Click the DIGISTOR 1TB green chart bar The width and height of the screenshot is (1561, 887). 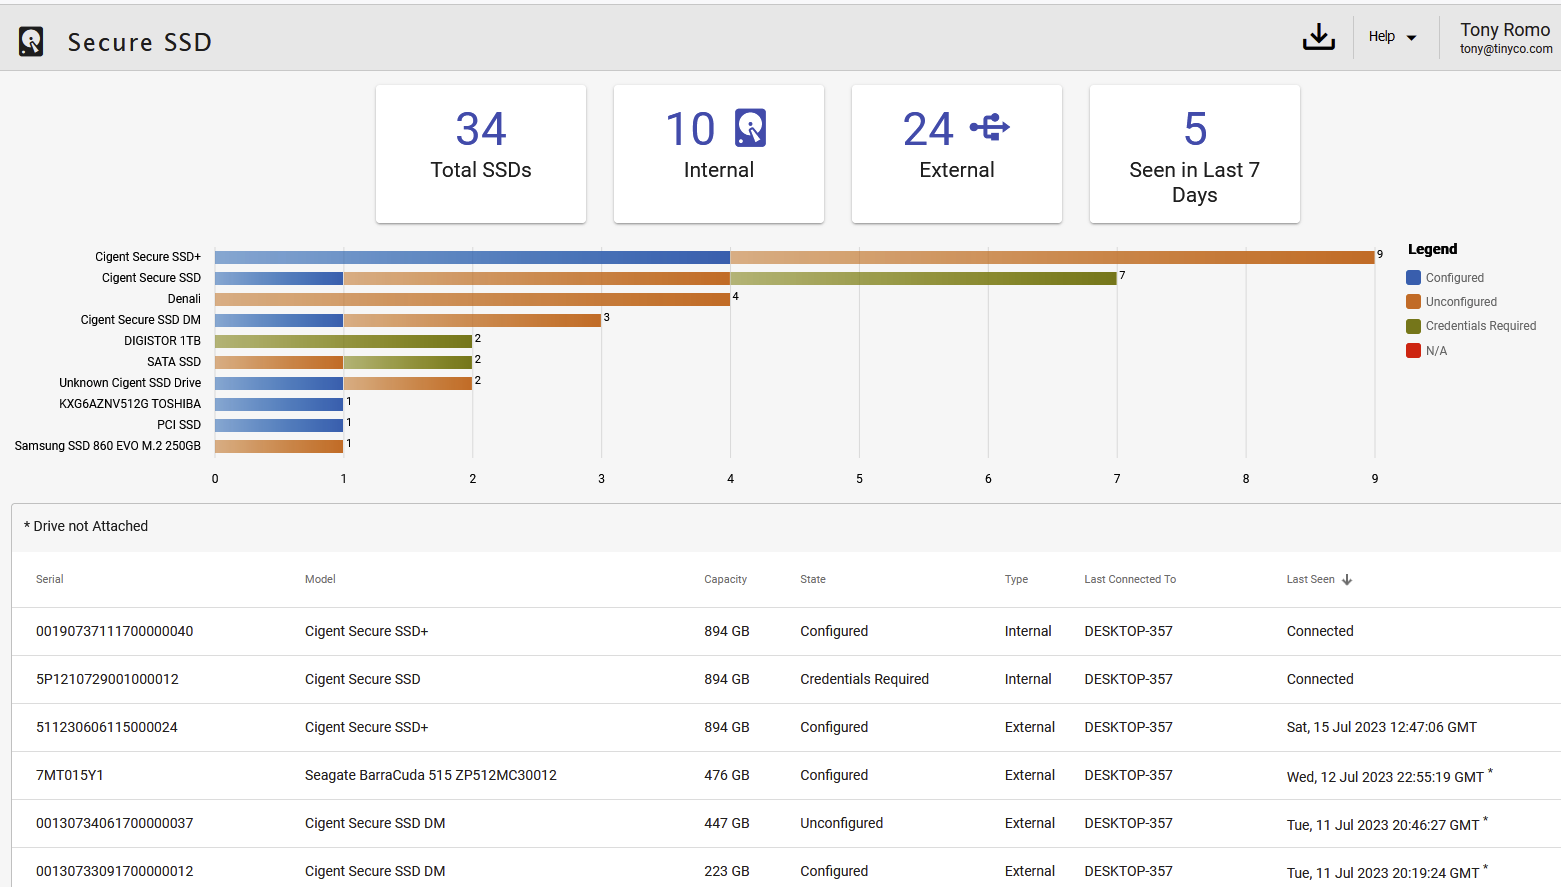tap(343, 341)
